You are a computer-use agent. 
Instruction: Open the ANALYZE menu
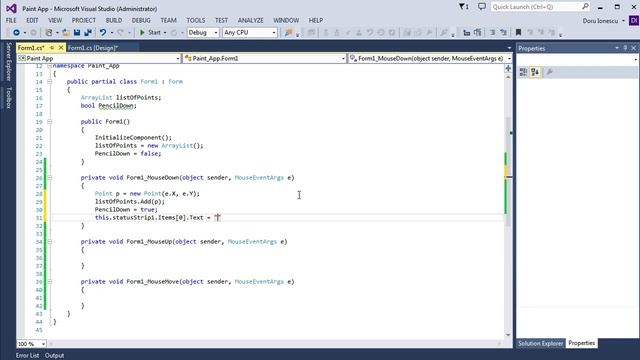[x=251, y=20]
